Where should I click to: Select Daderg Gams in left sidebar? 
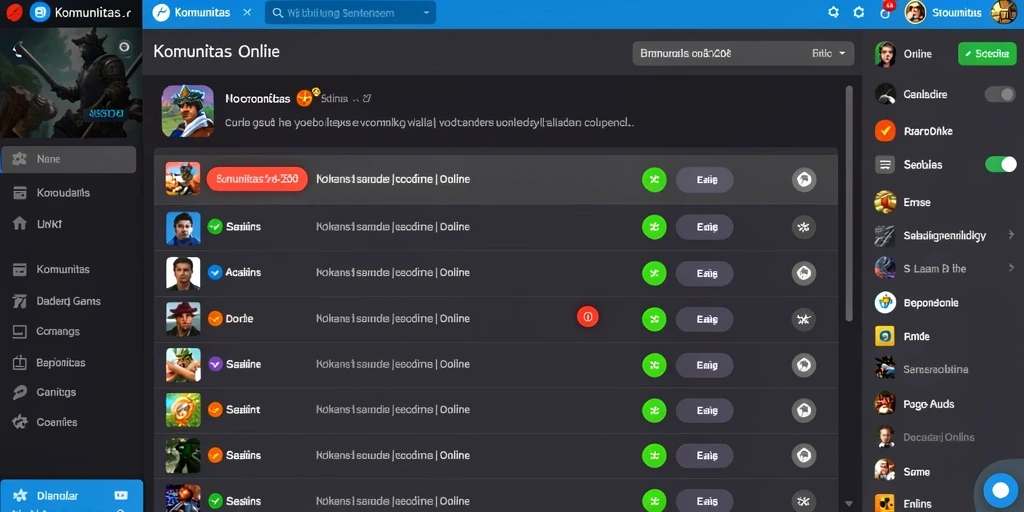pyautogui.click(x=68, y=301)
